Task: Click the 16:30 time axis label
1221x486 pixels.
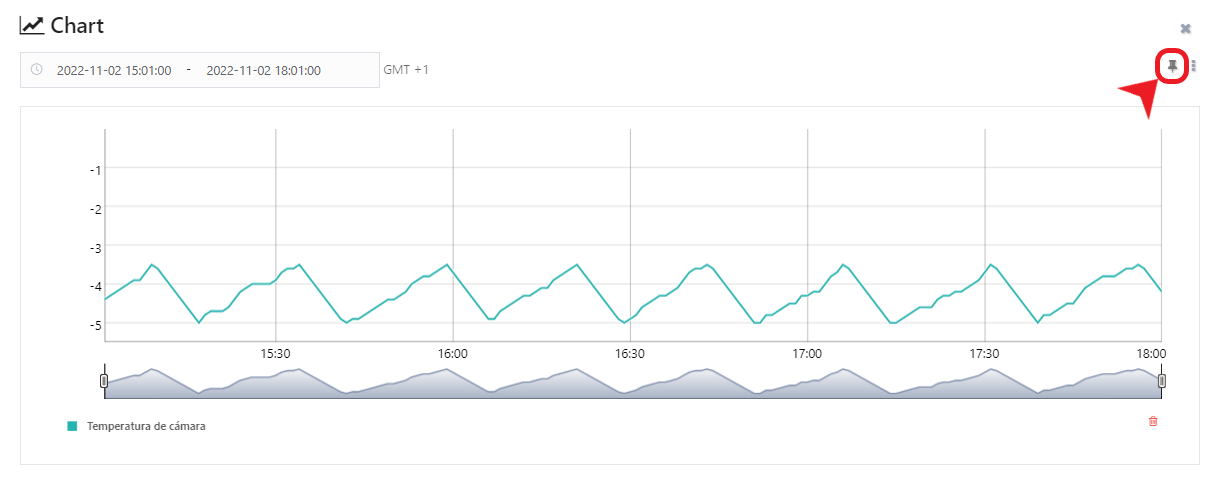Action: [x=630, y=354]
